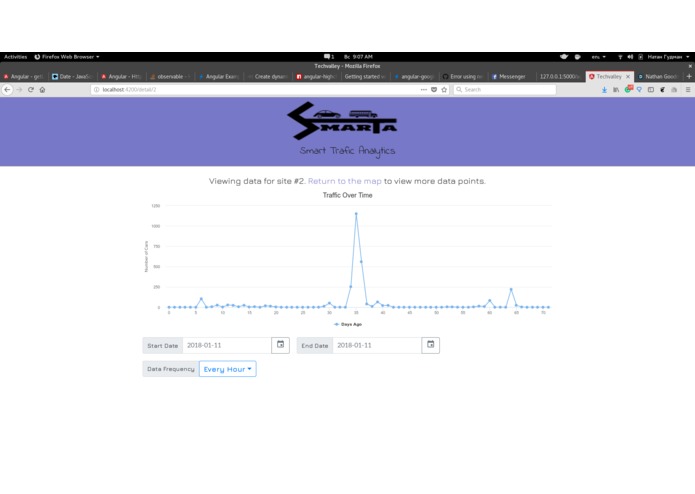This screenshot has width=695, height=494.
Task: Open the chat notification indicator in top bar
Action: [328, 57]
